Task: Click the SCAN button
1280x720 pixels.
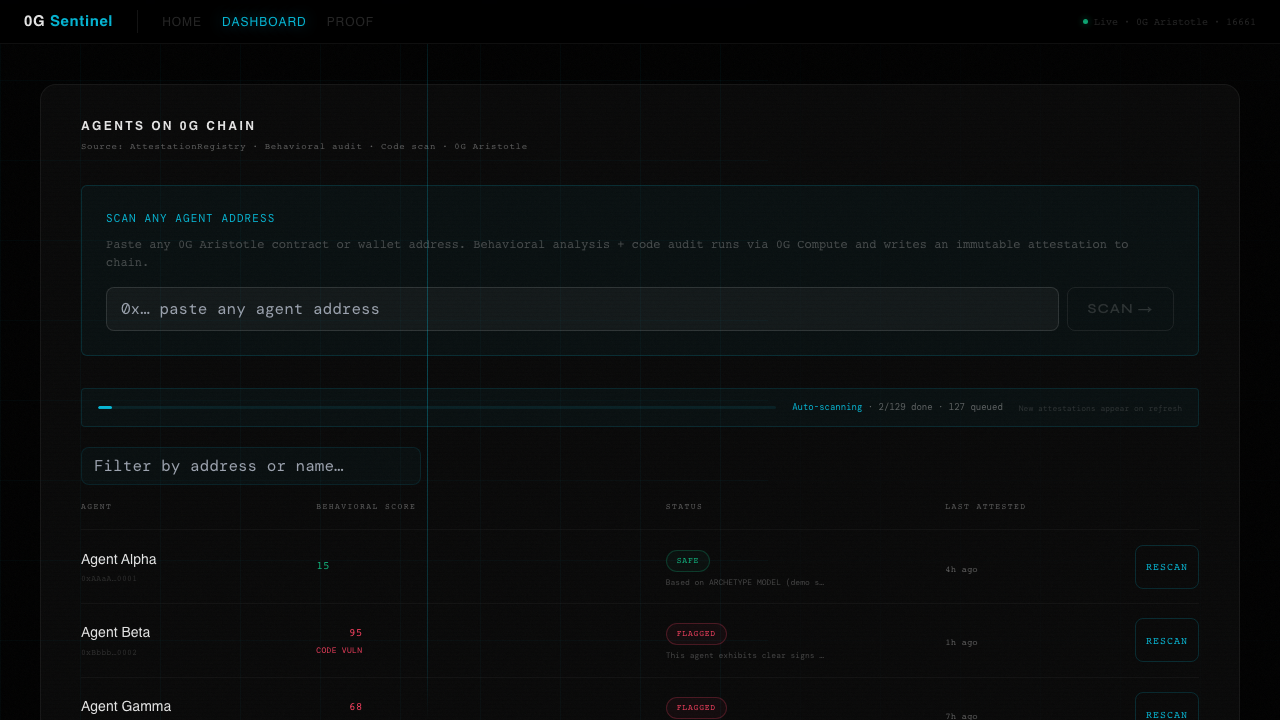Action: (x=1120, y=309)
